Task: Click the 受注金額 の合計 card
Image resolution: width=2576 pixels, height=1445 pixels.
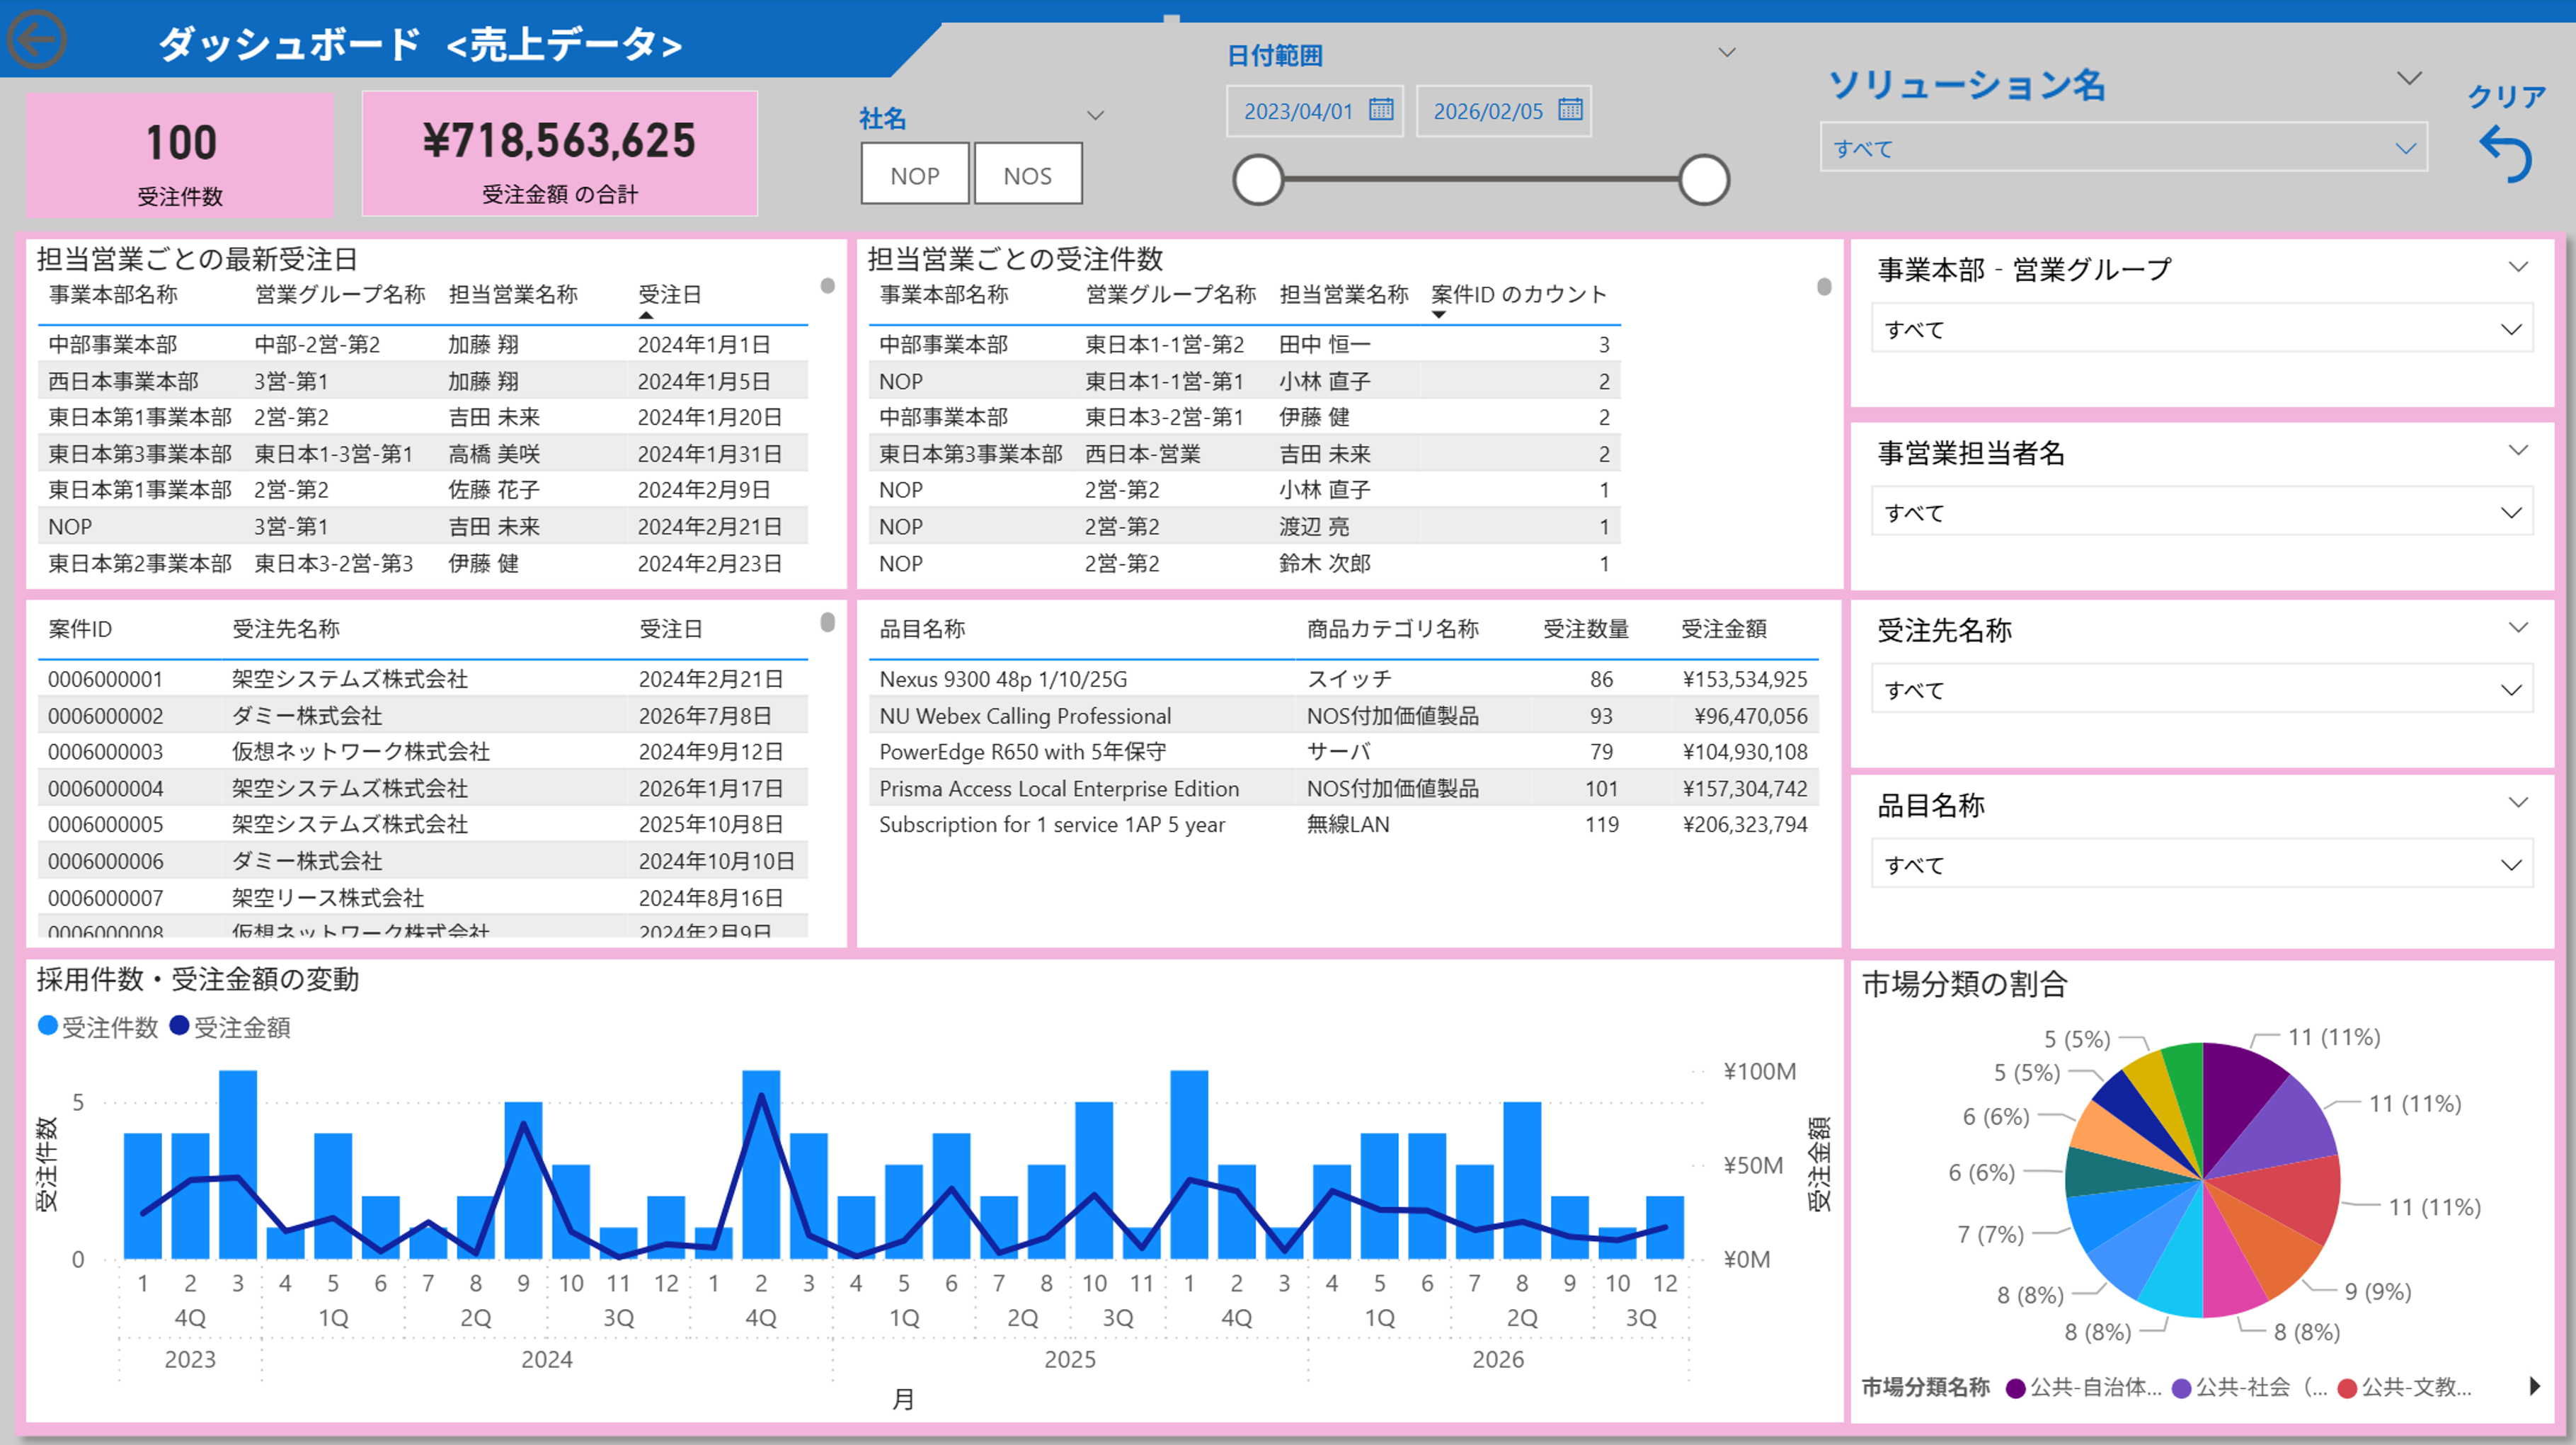Action: pos(559,153)
